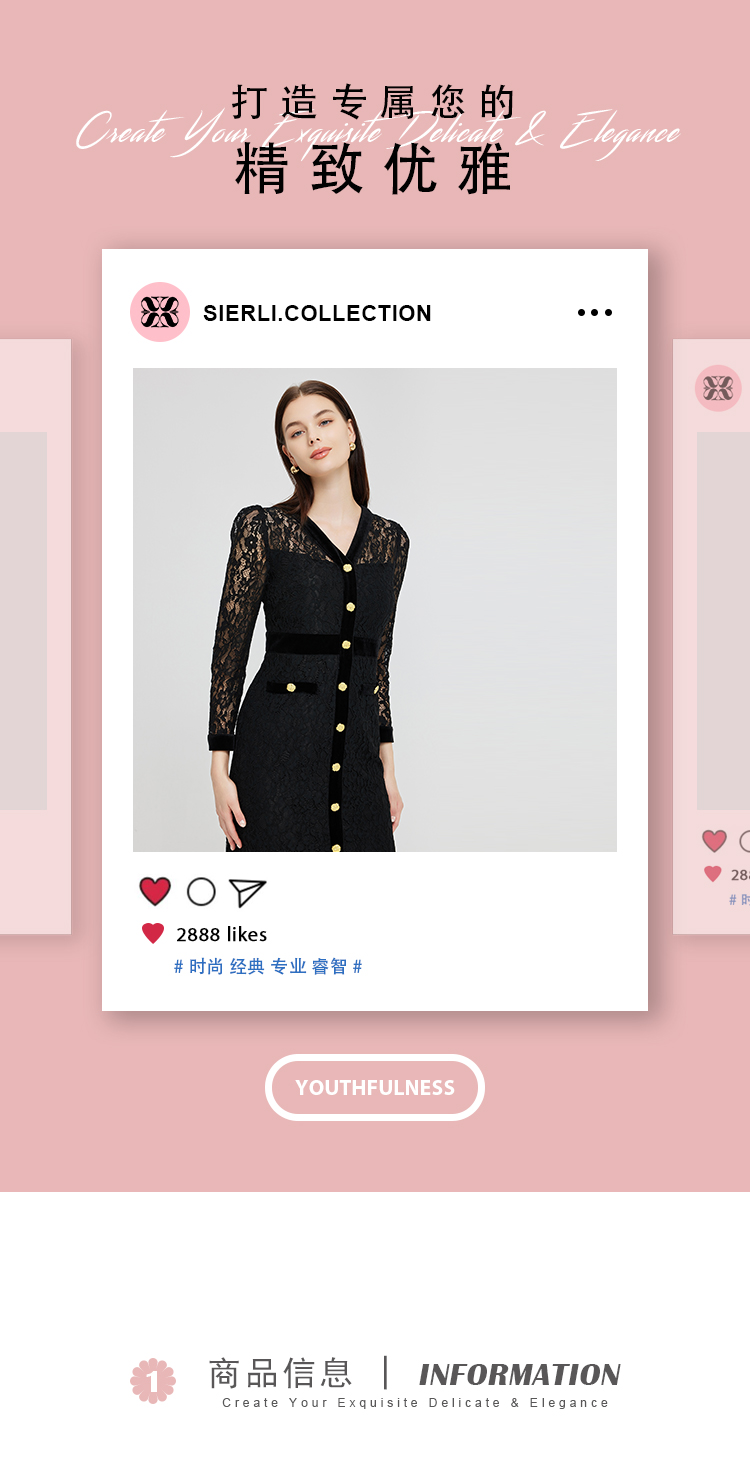Select the partially visible right card
This screenshot has height=1461, width=750.
711,637
